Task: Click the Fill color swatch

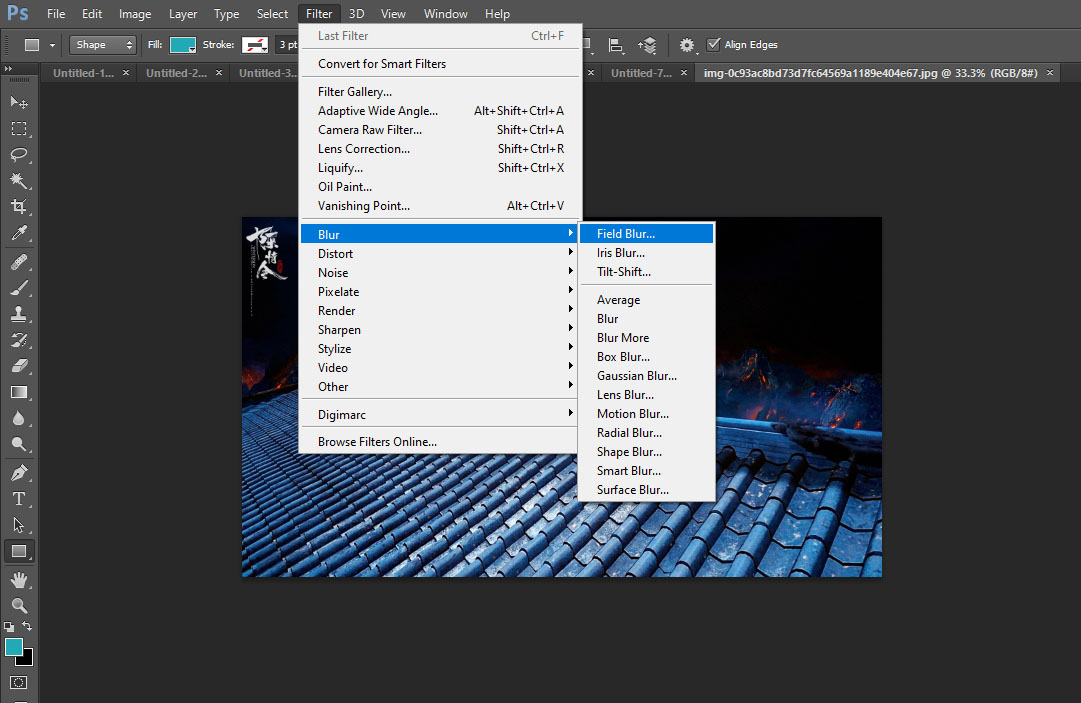Action: click(183, 45)
